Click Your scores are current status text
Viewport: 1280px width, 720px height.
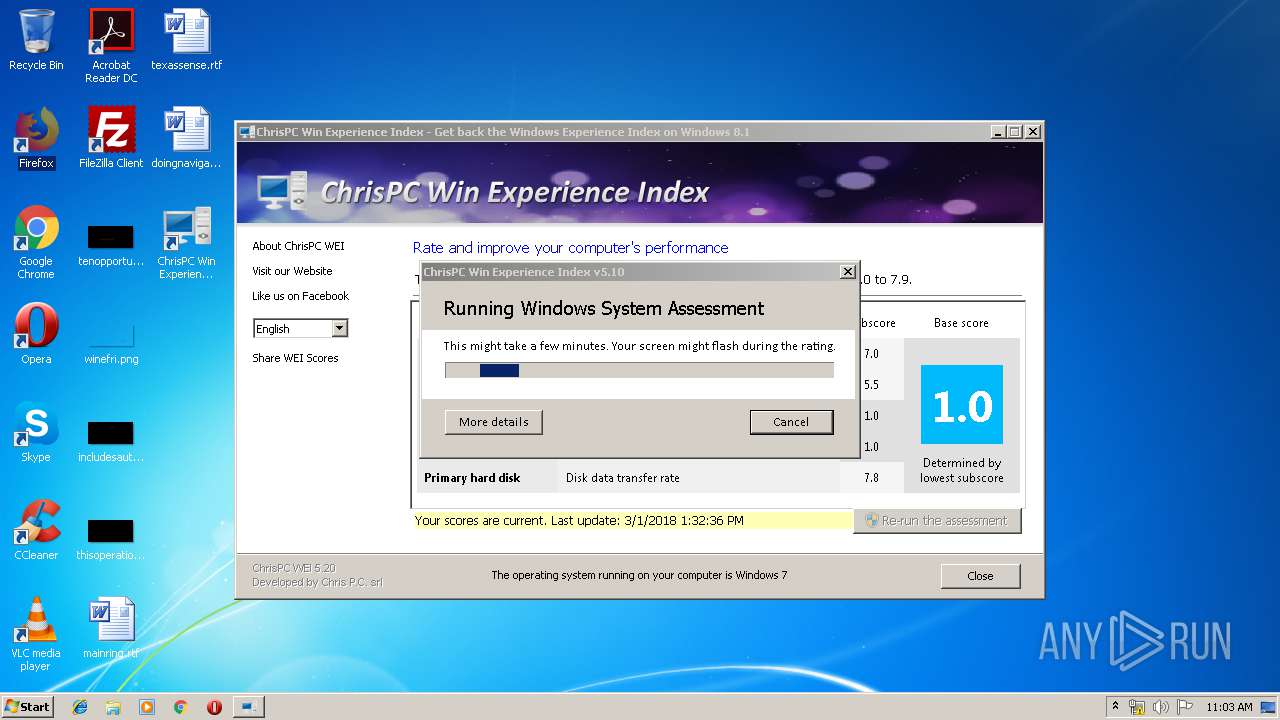[x=579, y=521]
